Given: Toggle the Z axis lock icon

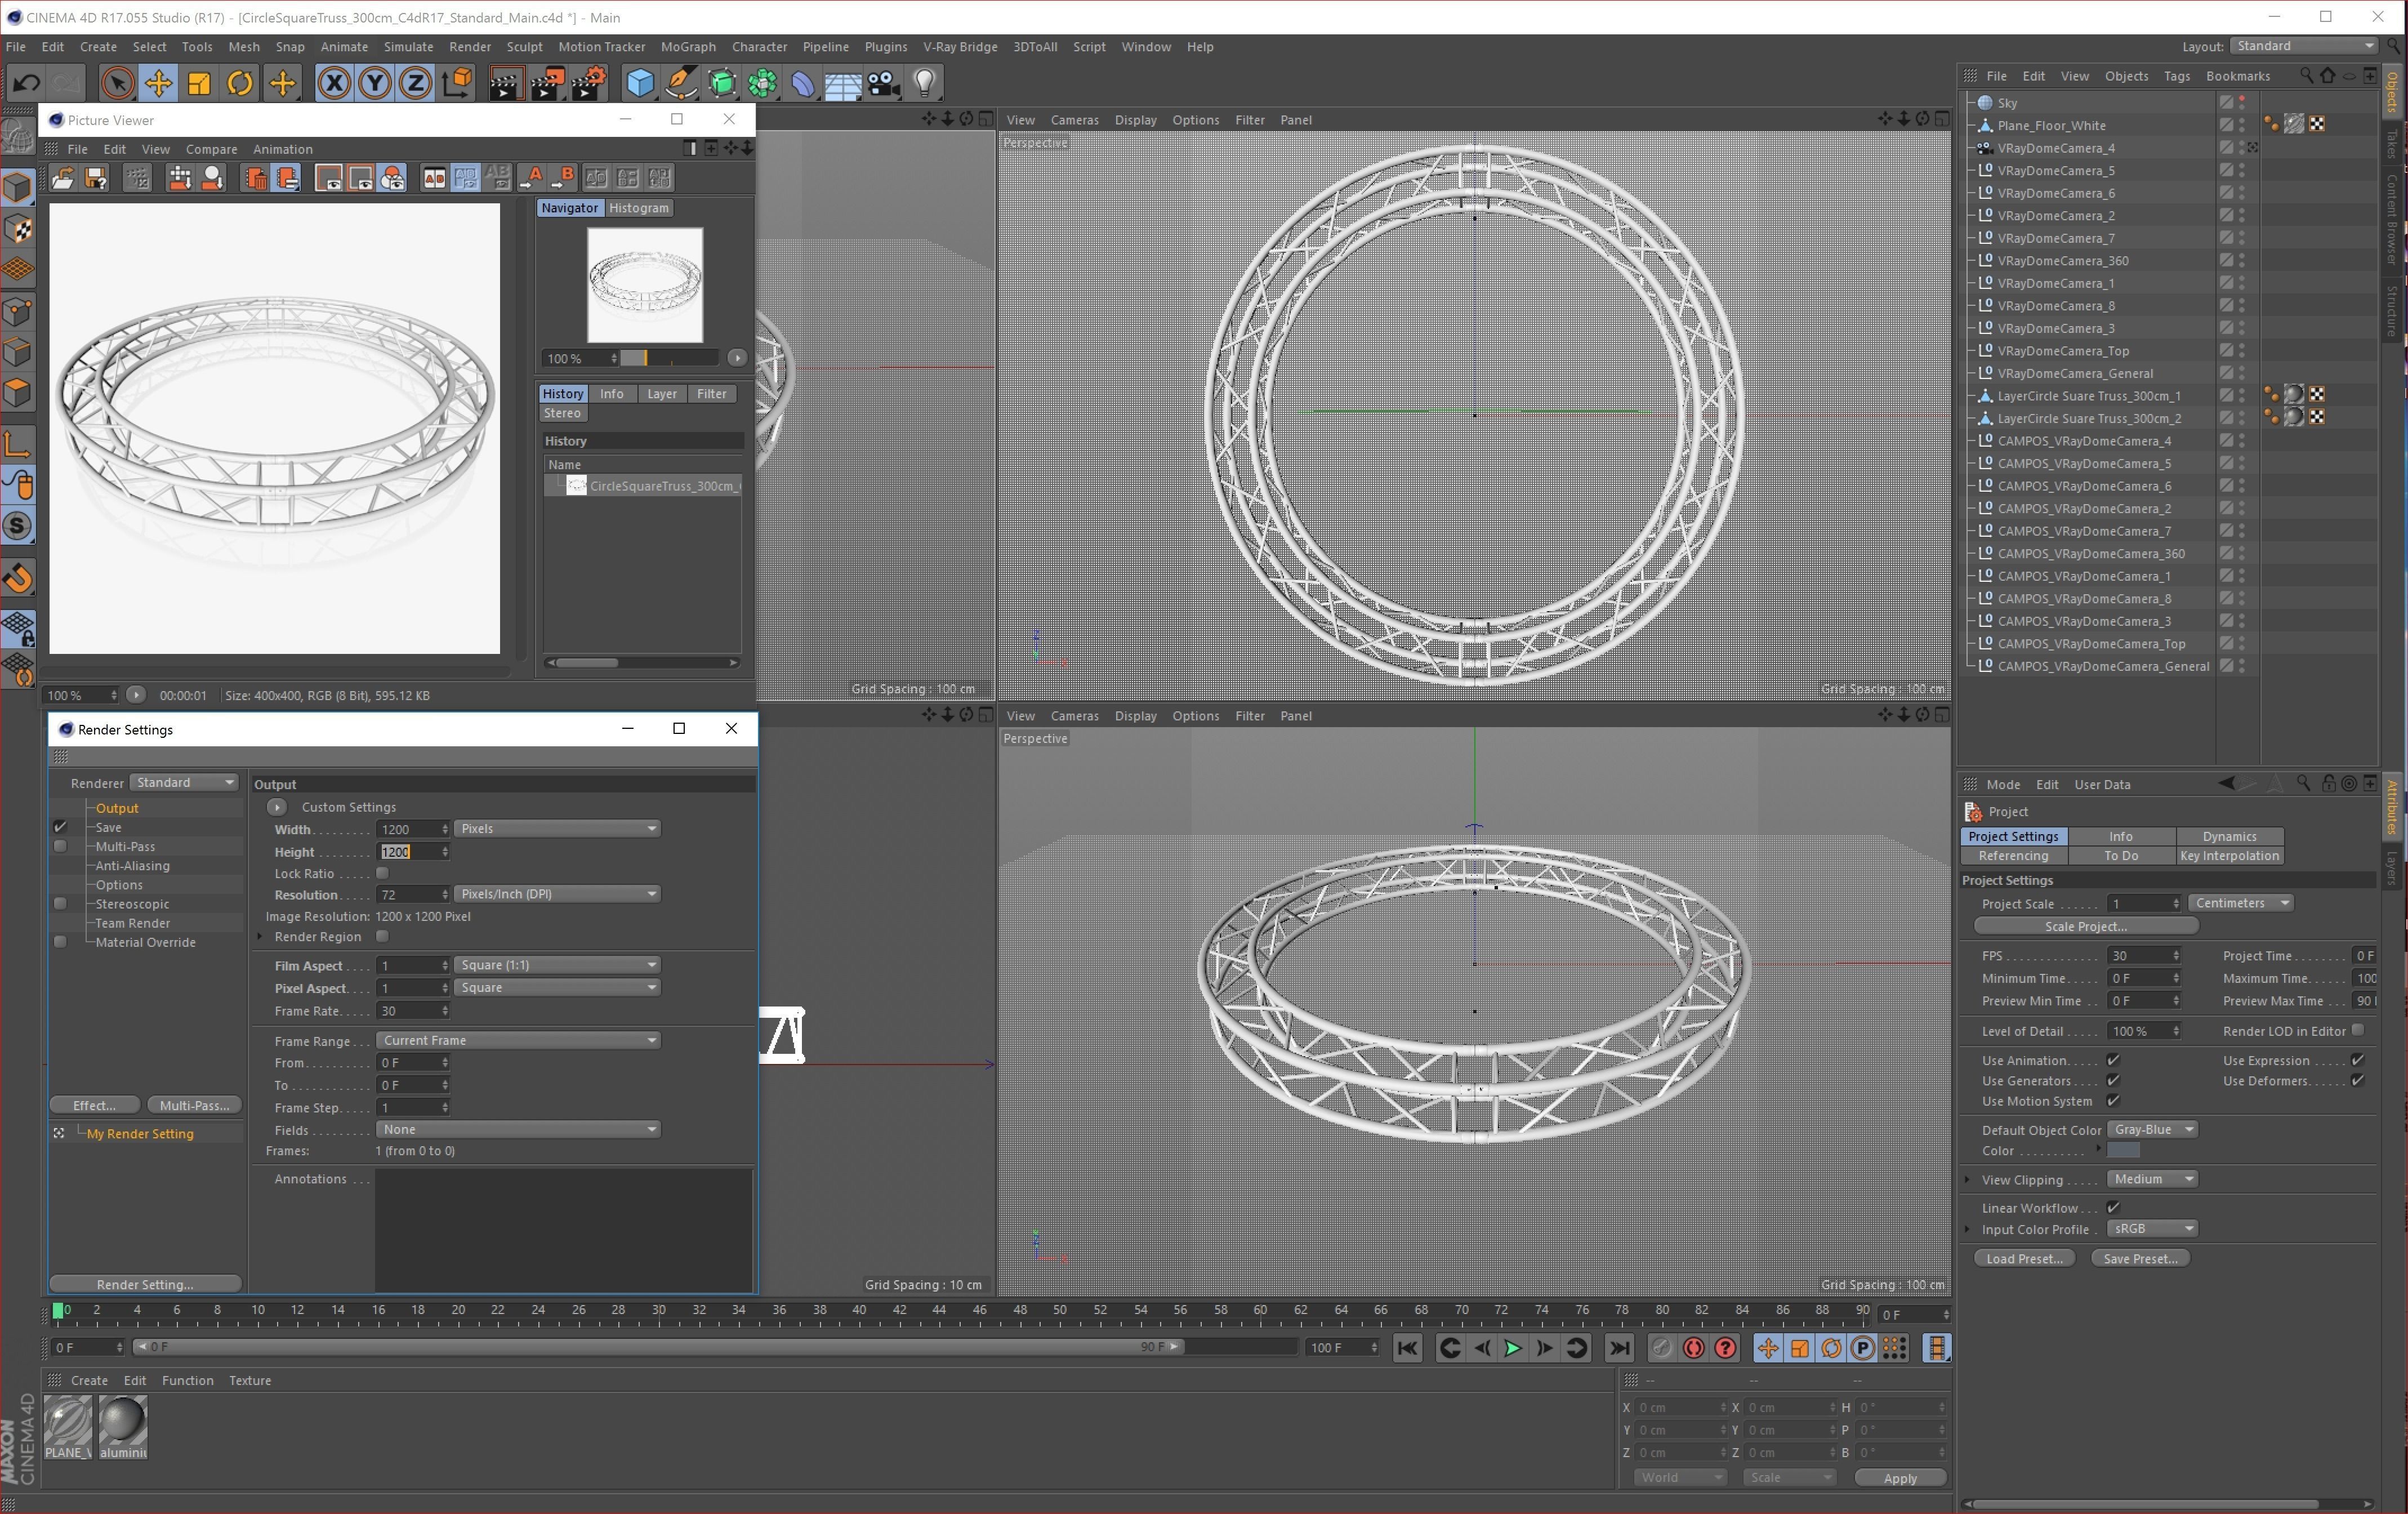Looking at the screenshot, I should pyautogui.click(x=415, y=83).
